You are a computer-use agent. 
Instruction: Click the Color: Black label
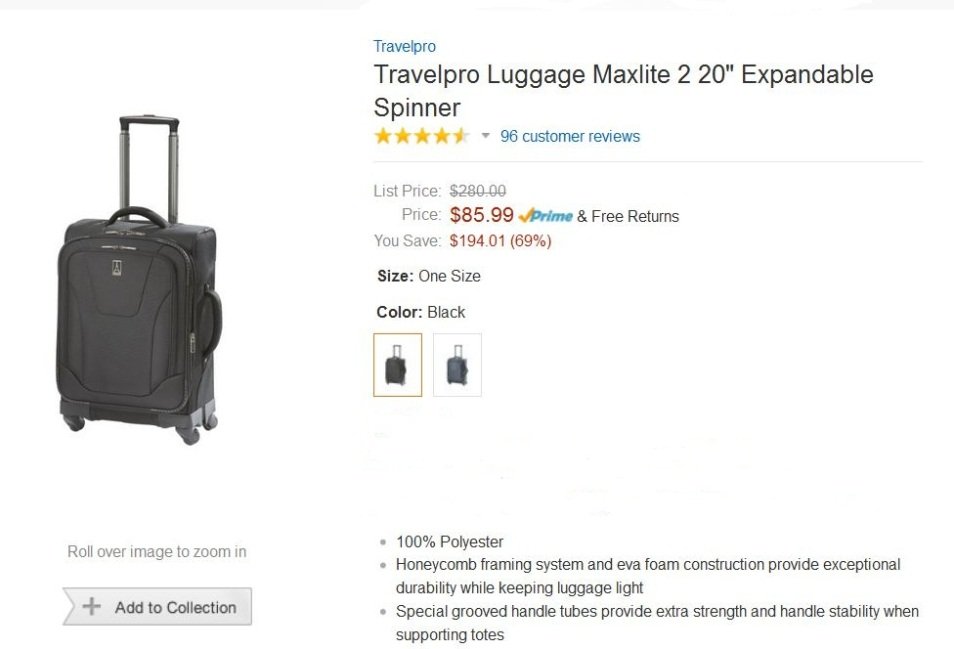click(421, 312)
